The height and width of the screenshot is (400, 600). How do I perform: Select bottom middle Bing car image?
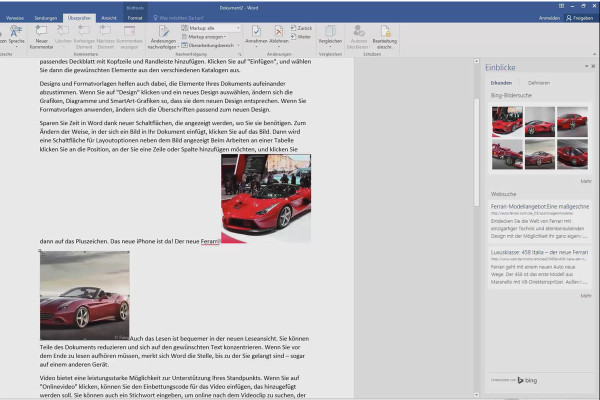(540, 154)
